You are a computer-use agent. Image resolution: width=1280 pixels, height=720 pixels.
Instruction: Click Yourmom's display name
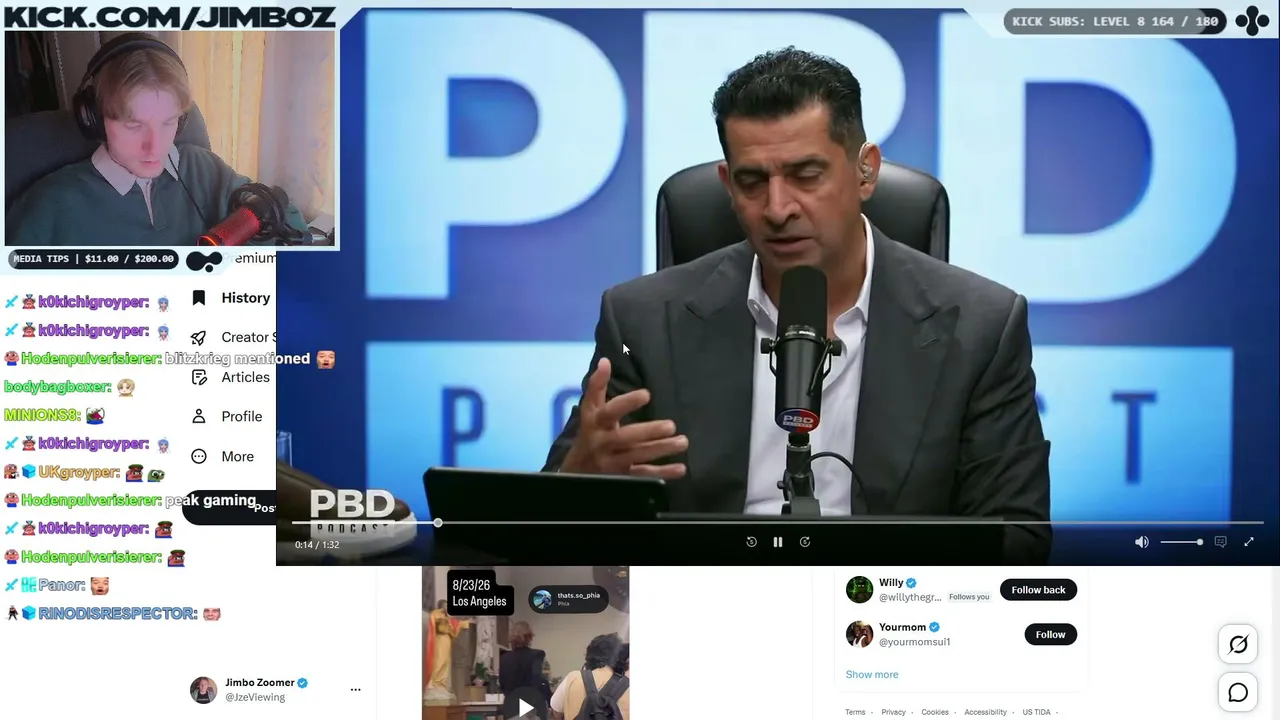902,627
